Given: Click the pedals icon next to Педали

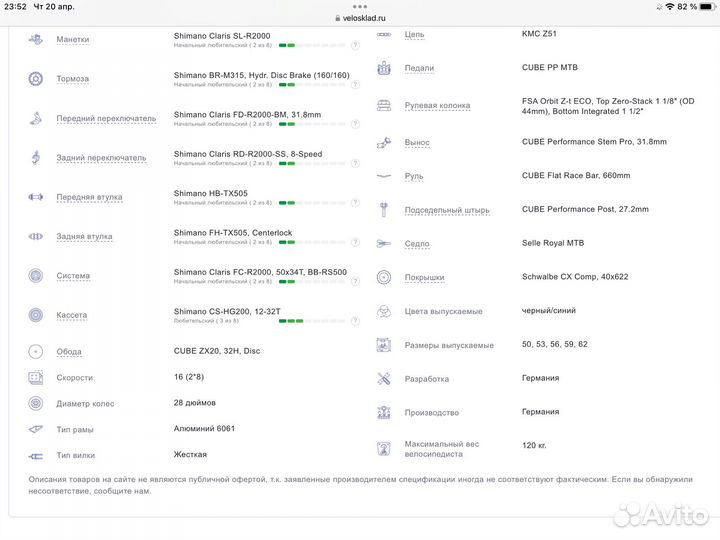Looking at the screenshot, I should pyautogui.click(x=384, y=68).
